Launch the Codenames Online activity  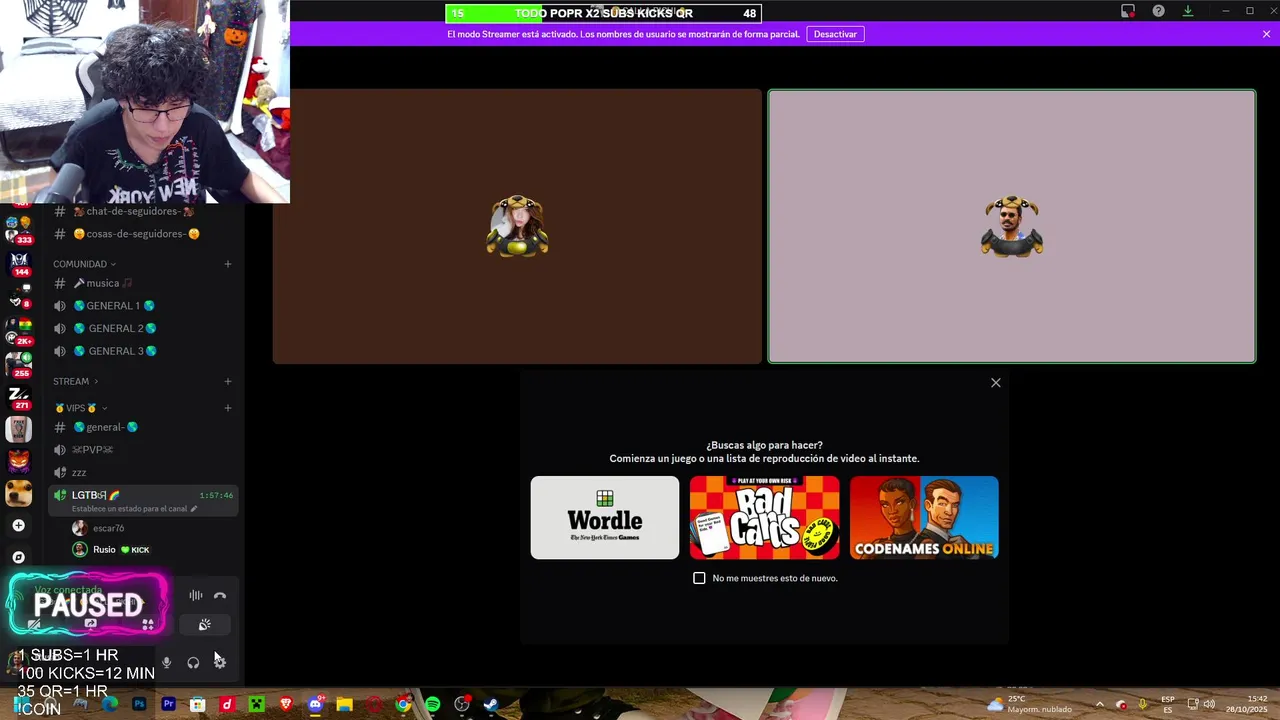click(x=924, y=517)
